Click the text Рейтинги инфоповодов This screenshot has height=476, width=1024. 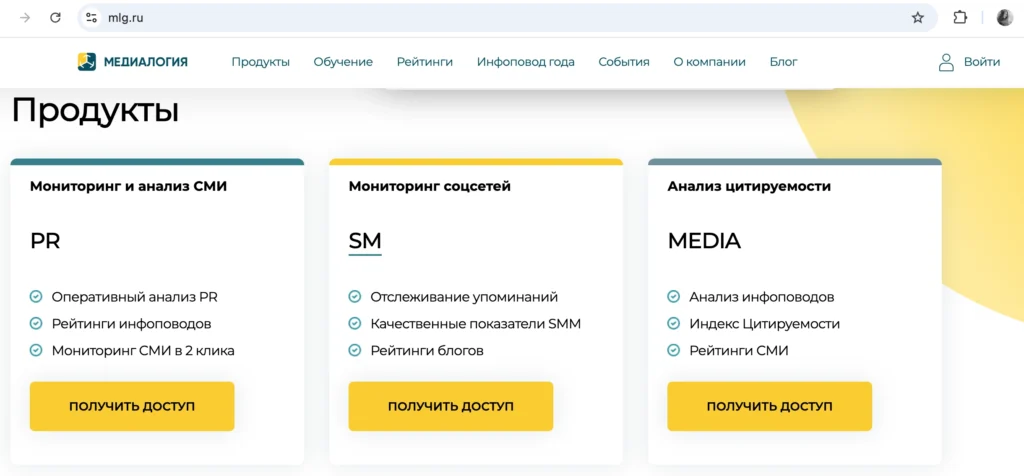131,324
